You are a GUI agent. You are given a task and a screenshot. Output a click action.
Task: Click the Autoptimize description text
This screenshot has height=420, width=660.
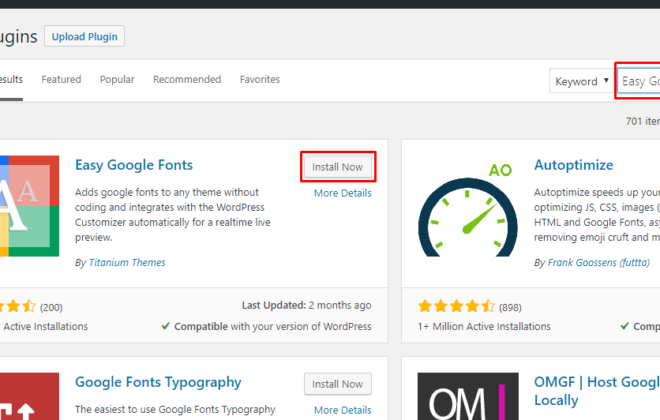[597, 215]
